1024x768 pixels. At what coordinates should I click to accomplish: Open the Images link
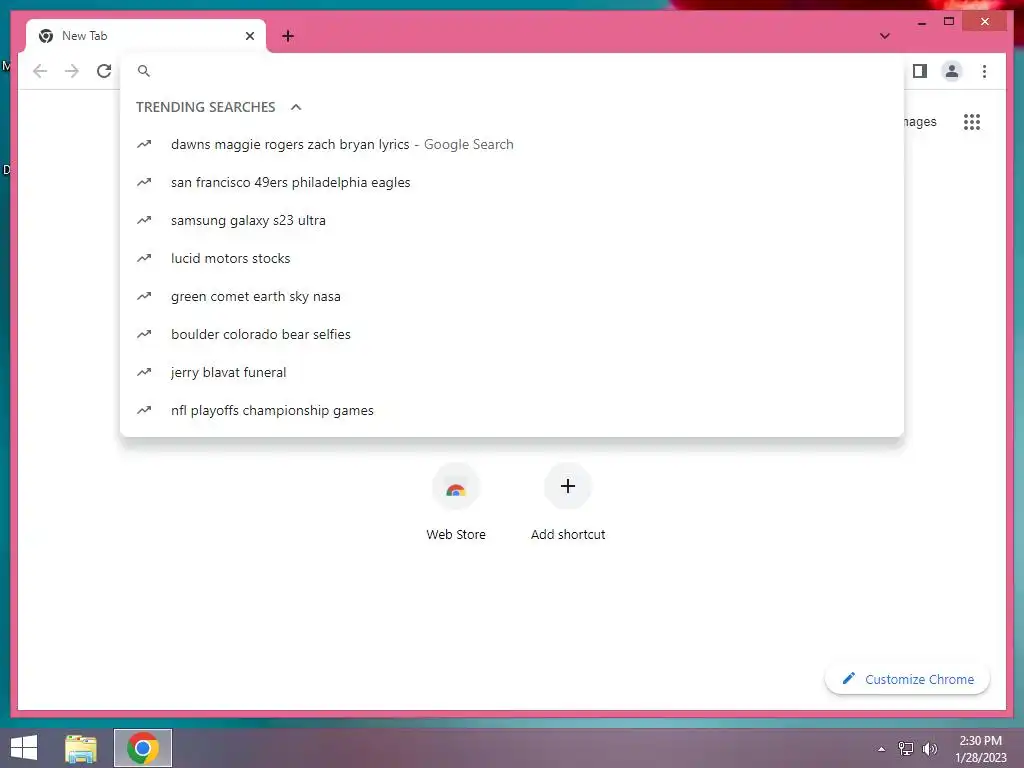920,121
